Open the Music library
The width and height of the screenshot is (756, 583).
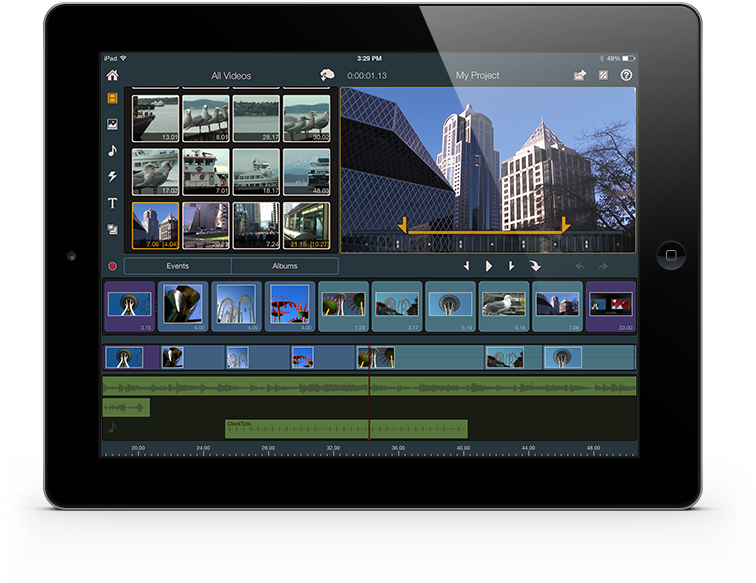click(x=112, y=151)
